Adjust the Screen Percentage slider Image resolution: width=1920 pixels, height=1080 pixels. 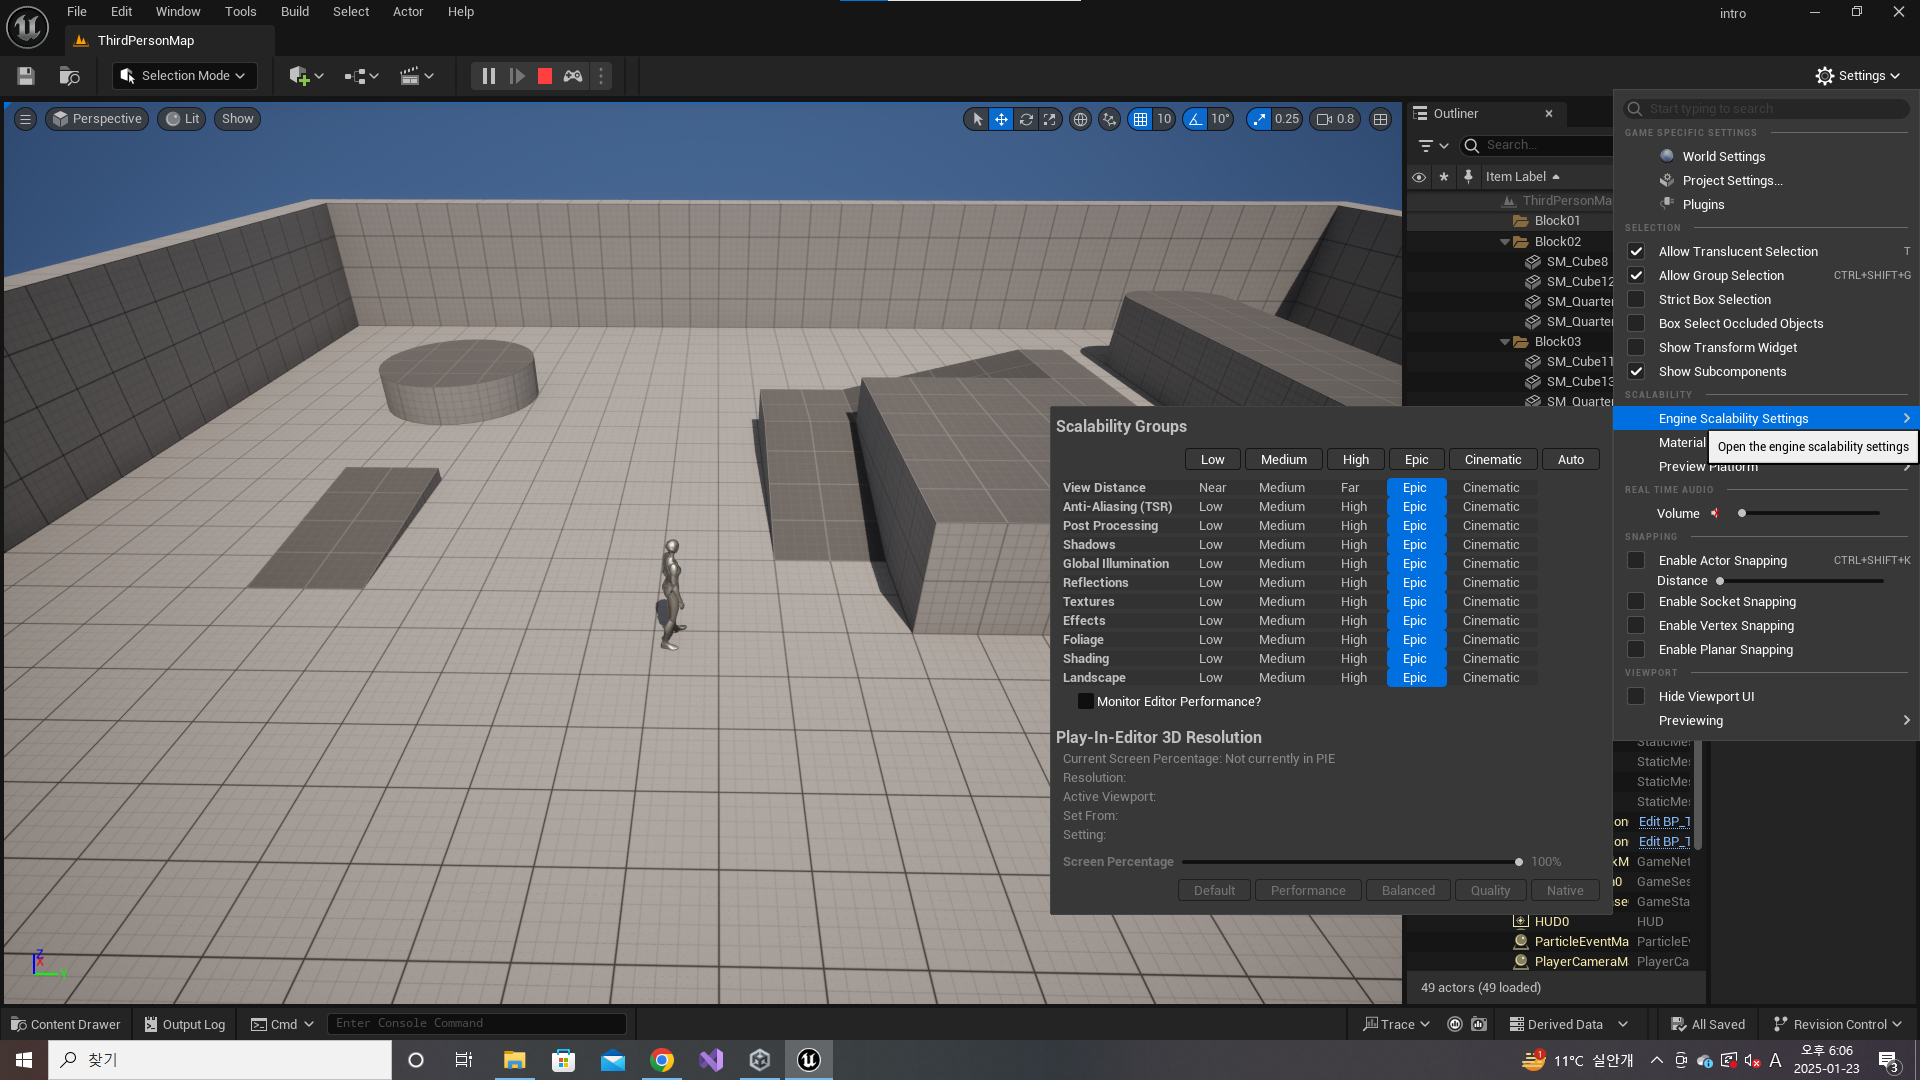point(1350,862)
